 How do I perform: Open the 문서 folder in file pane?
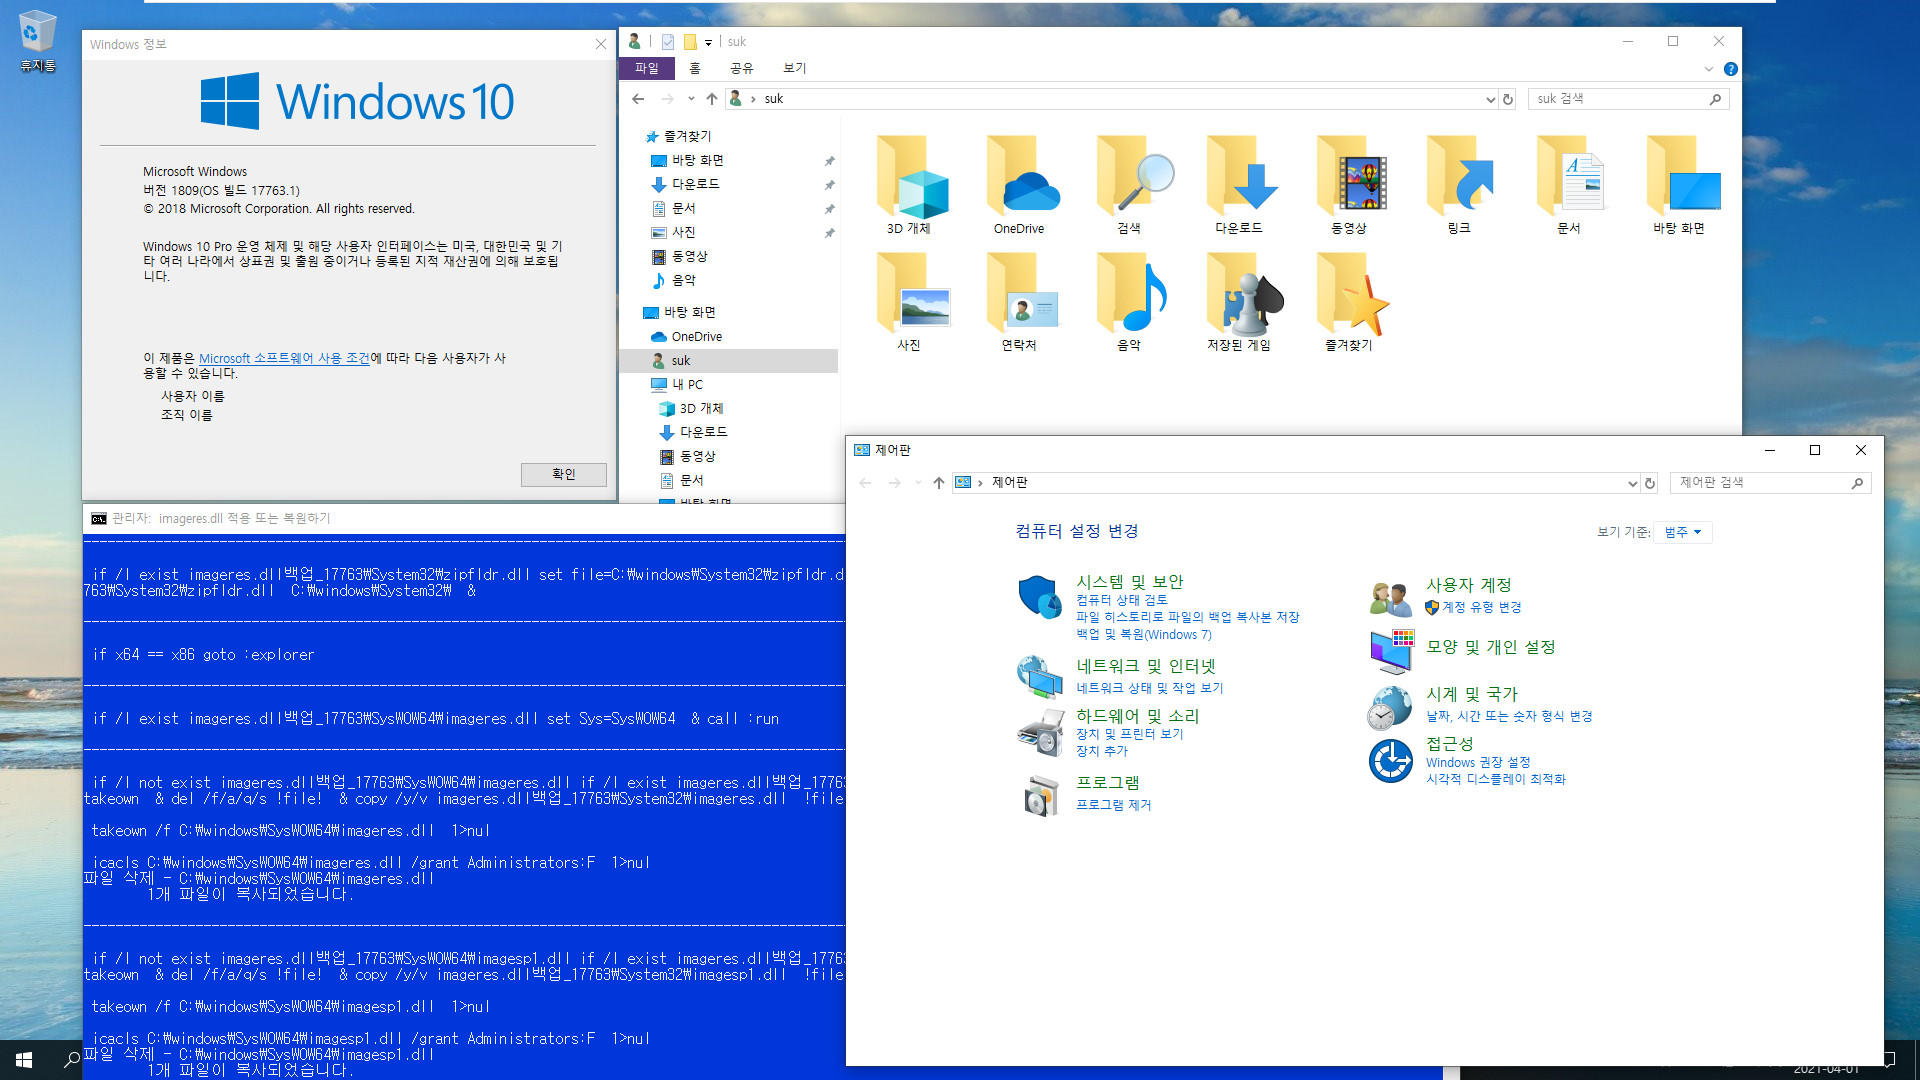(x=1569, y=185)
